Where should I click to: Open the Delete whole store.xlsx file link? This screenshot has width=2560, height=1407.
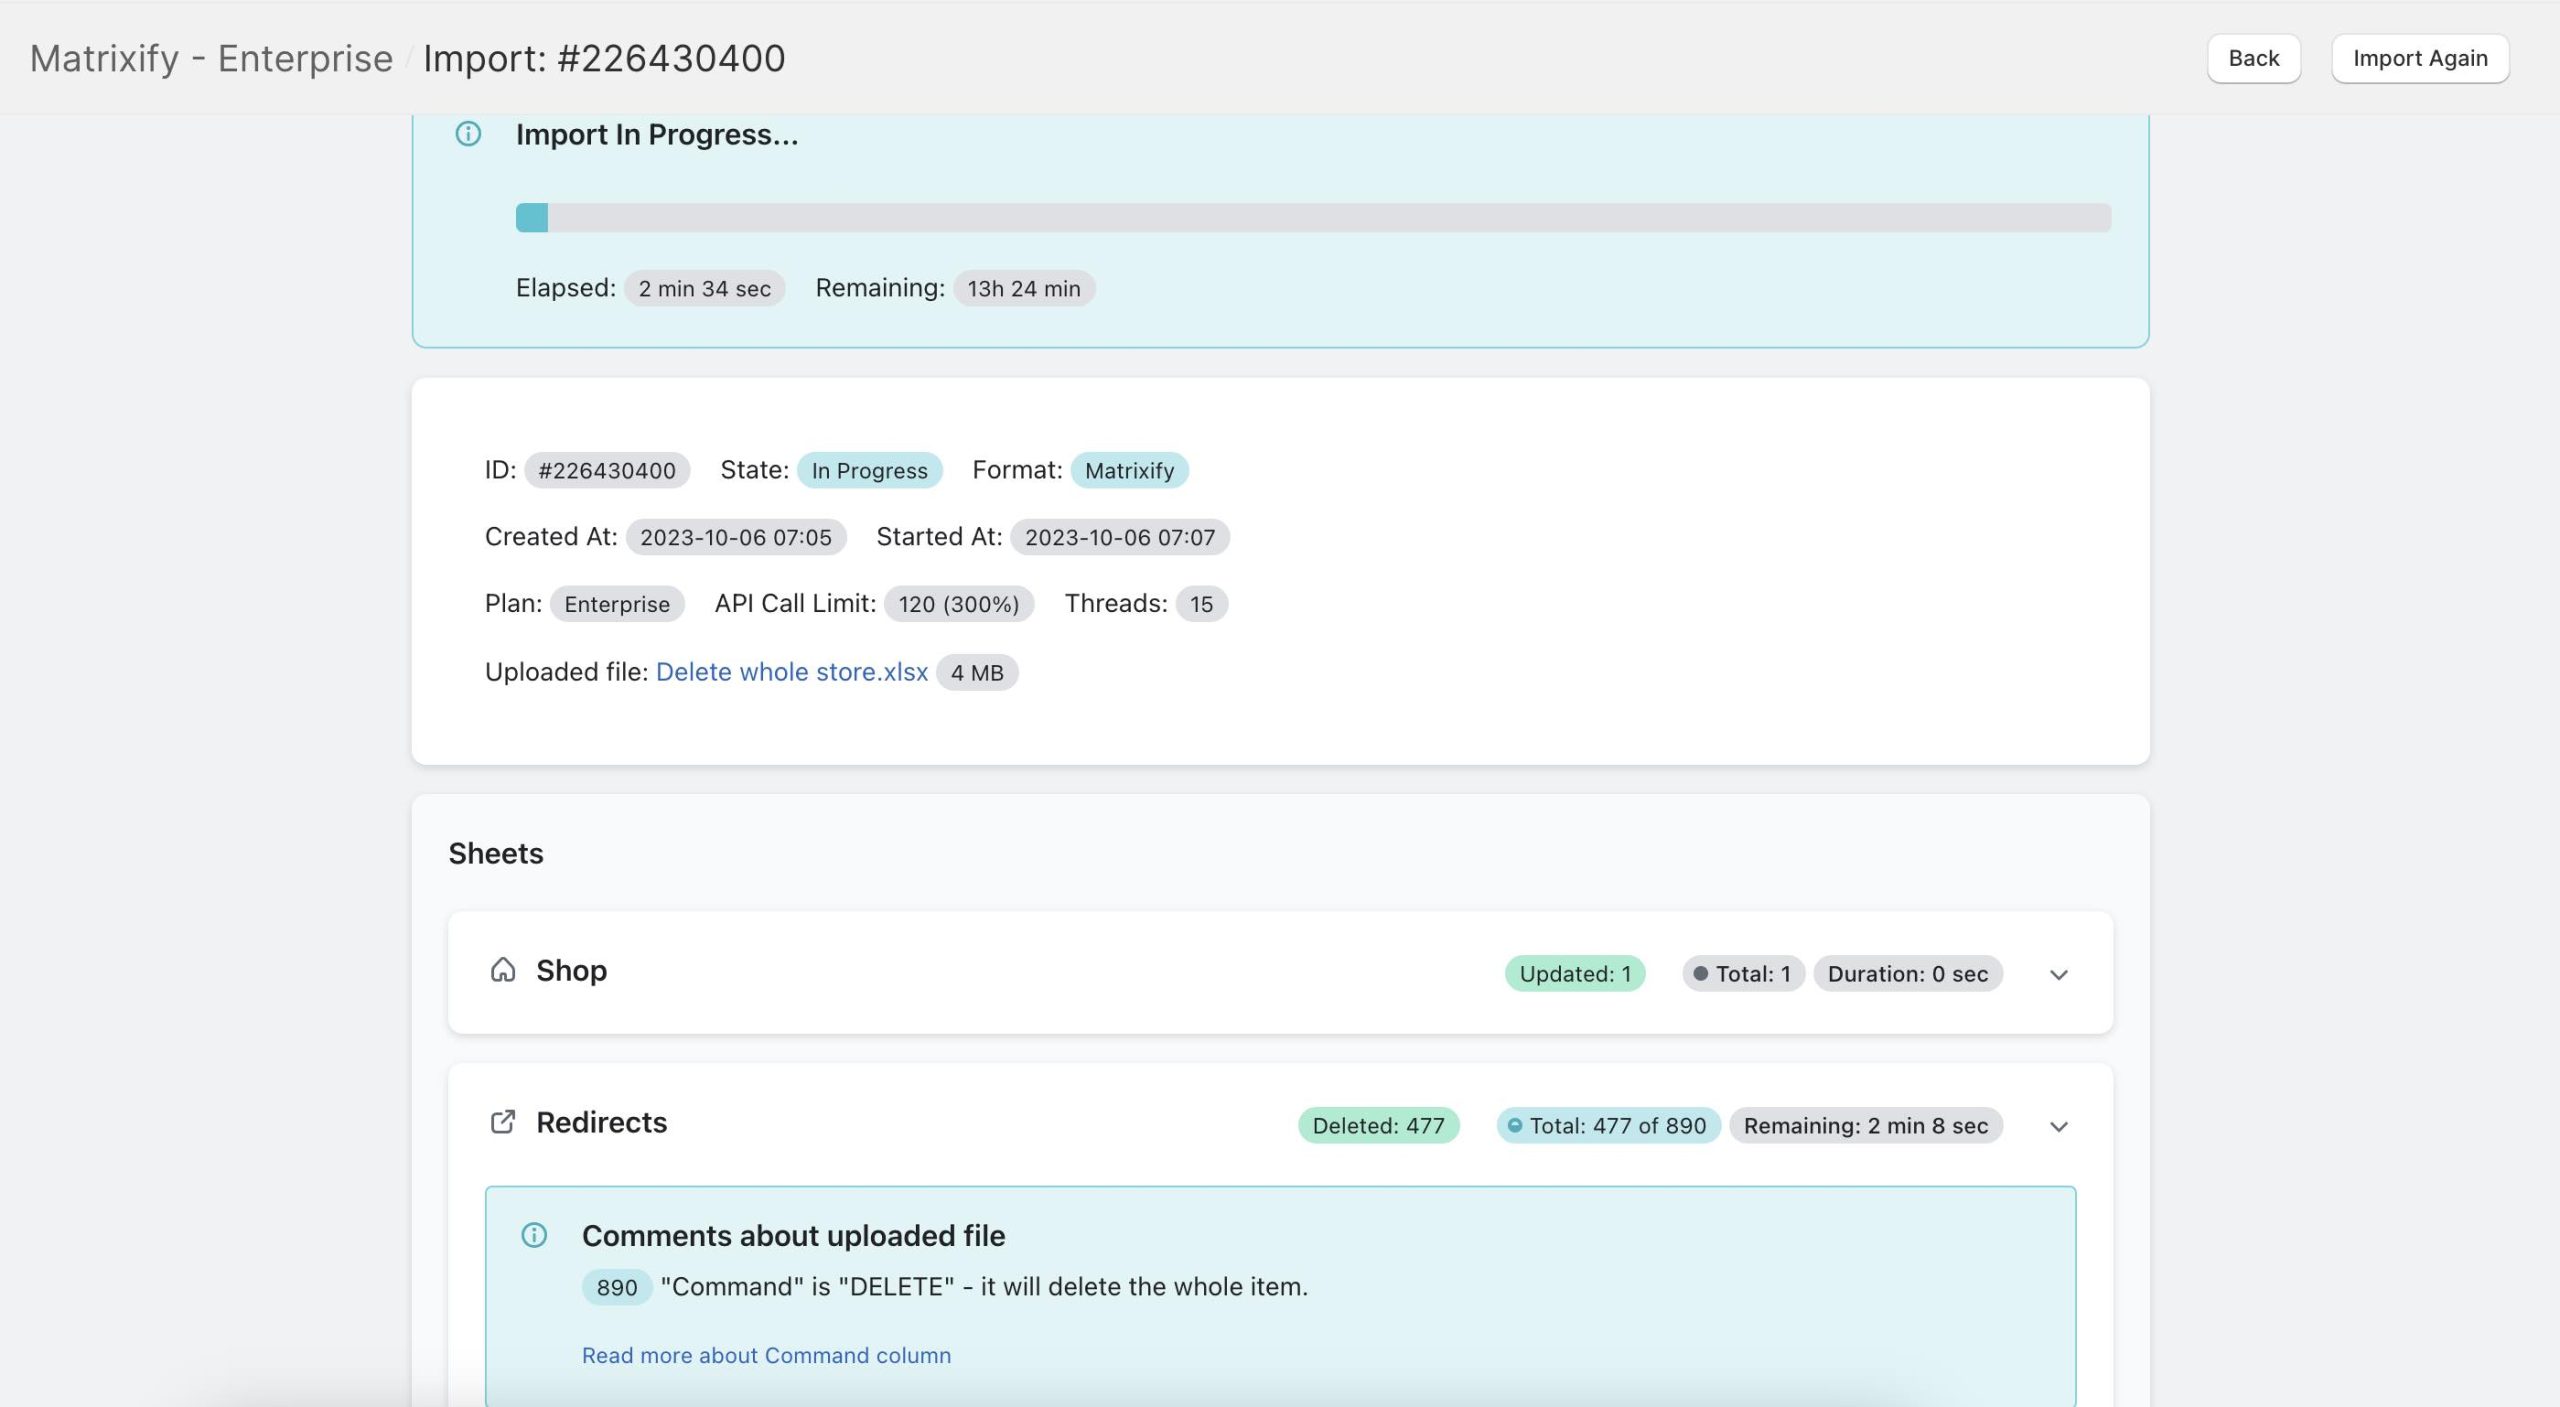click(791, 672)
